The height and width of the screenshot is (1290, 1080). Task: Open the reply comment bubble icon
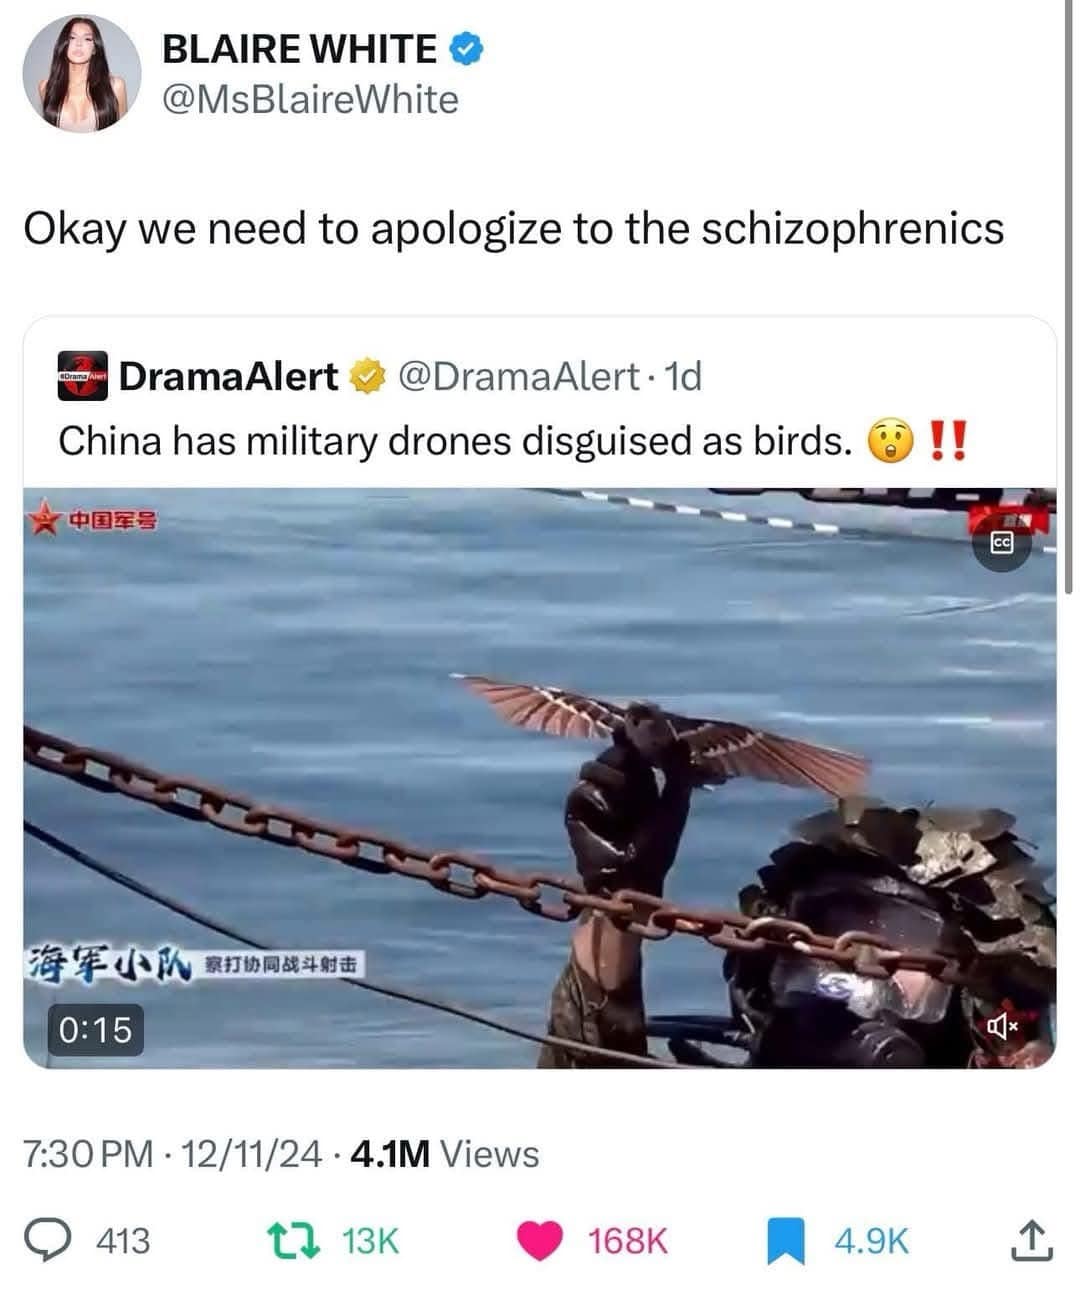(73, 1240)
